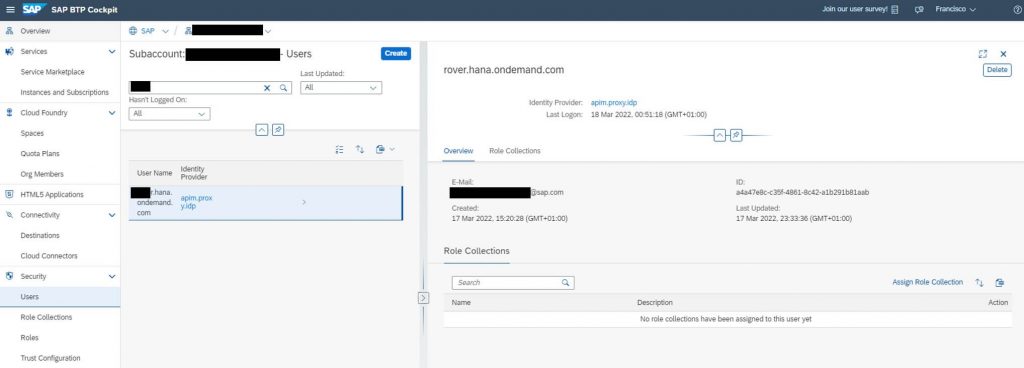Click the Security shield icon
Viewport: 1024px width, 368px height.
9,277
